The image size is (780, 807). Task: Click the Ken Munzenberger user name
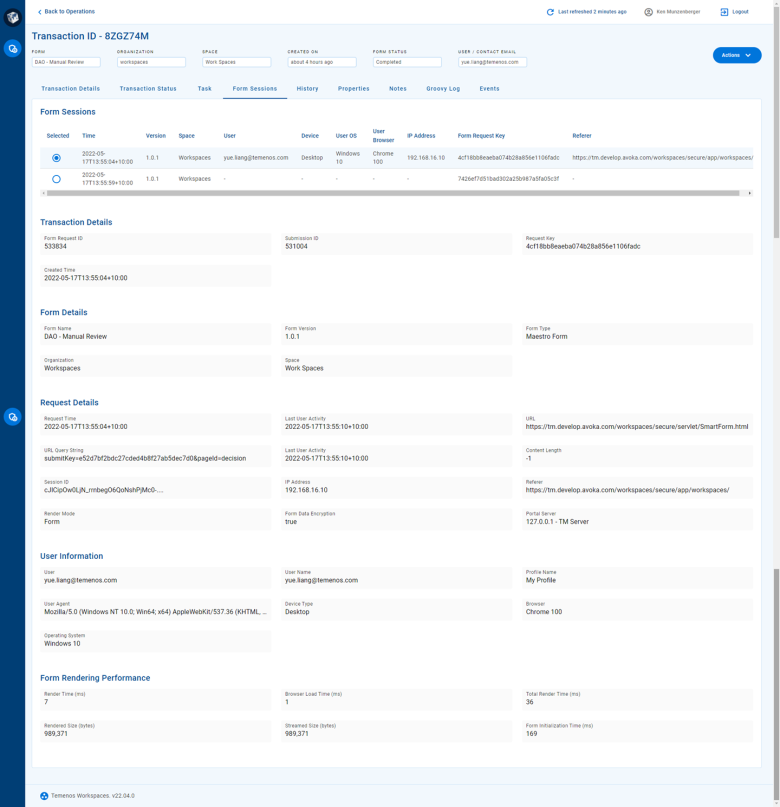pos(678,12)
